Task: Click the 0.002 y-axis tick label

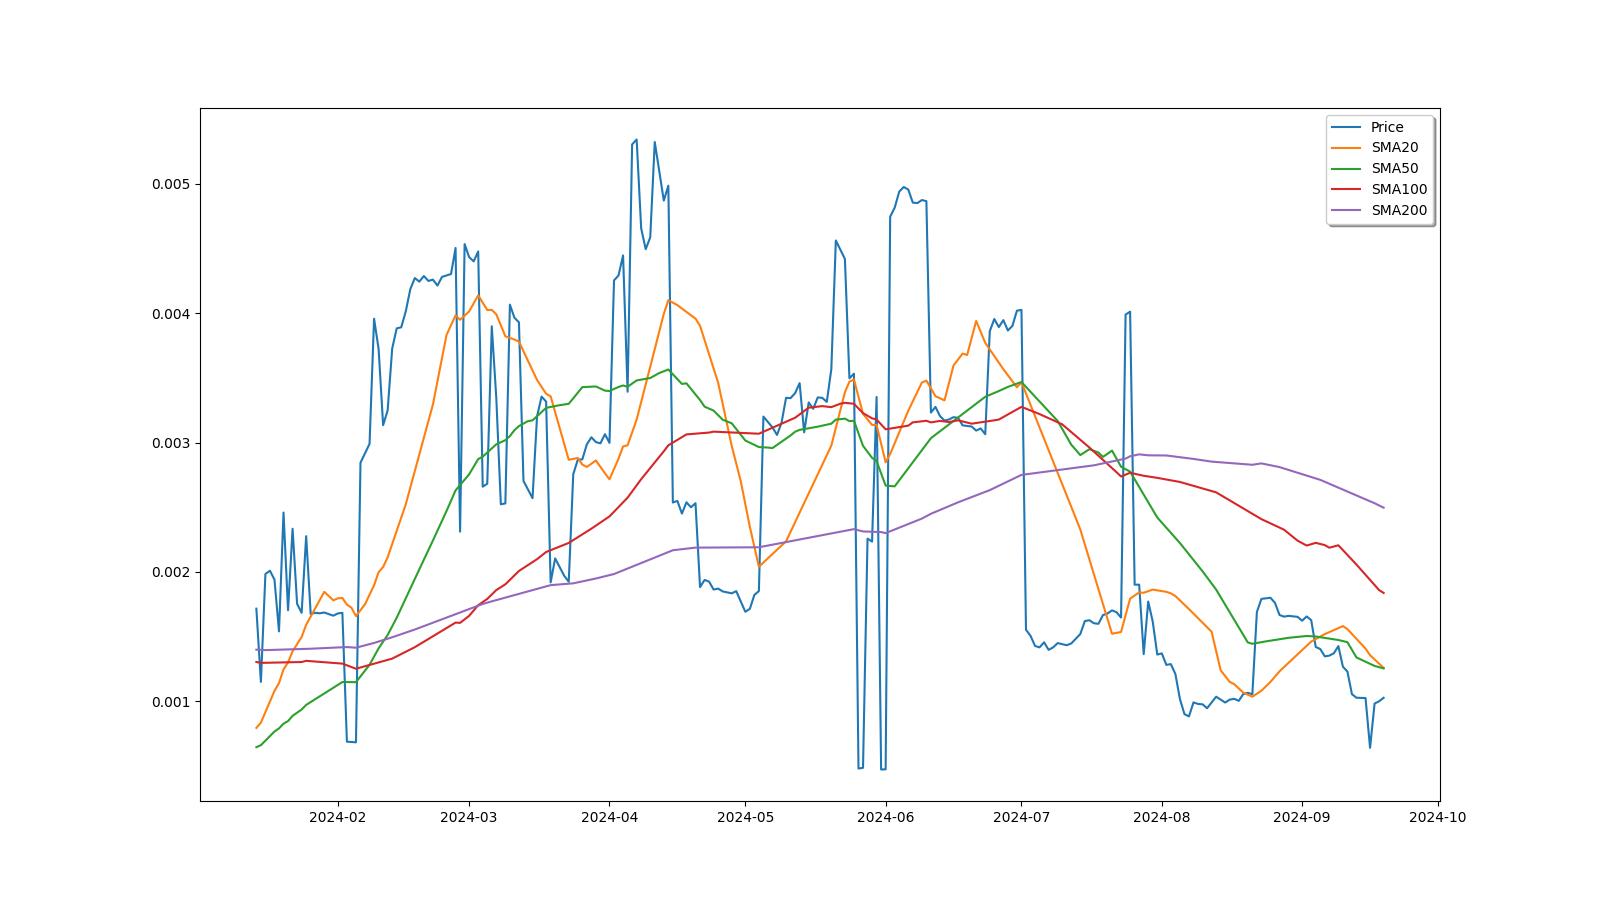Action: coord(171,573)
